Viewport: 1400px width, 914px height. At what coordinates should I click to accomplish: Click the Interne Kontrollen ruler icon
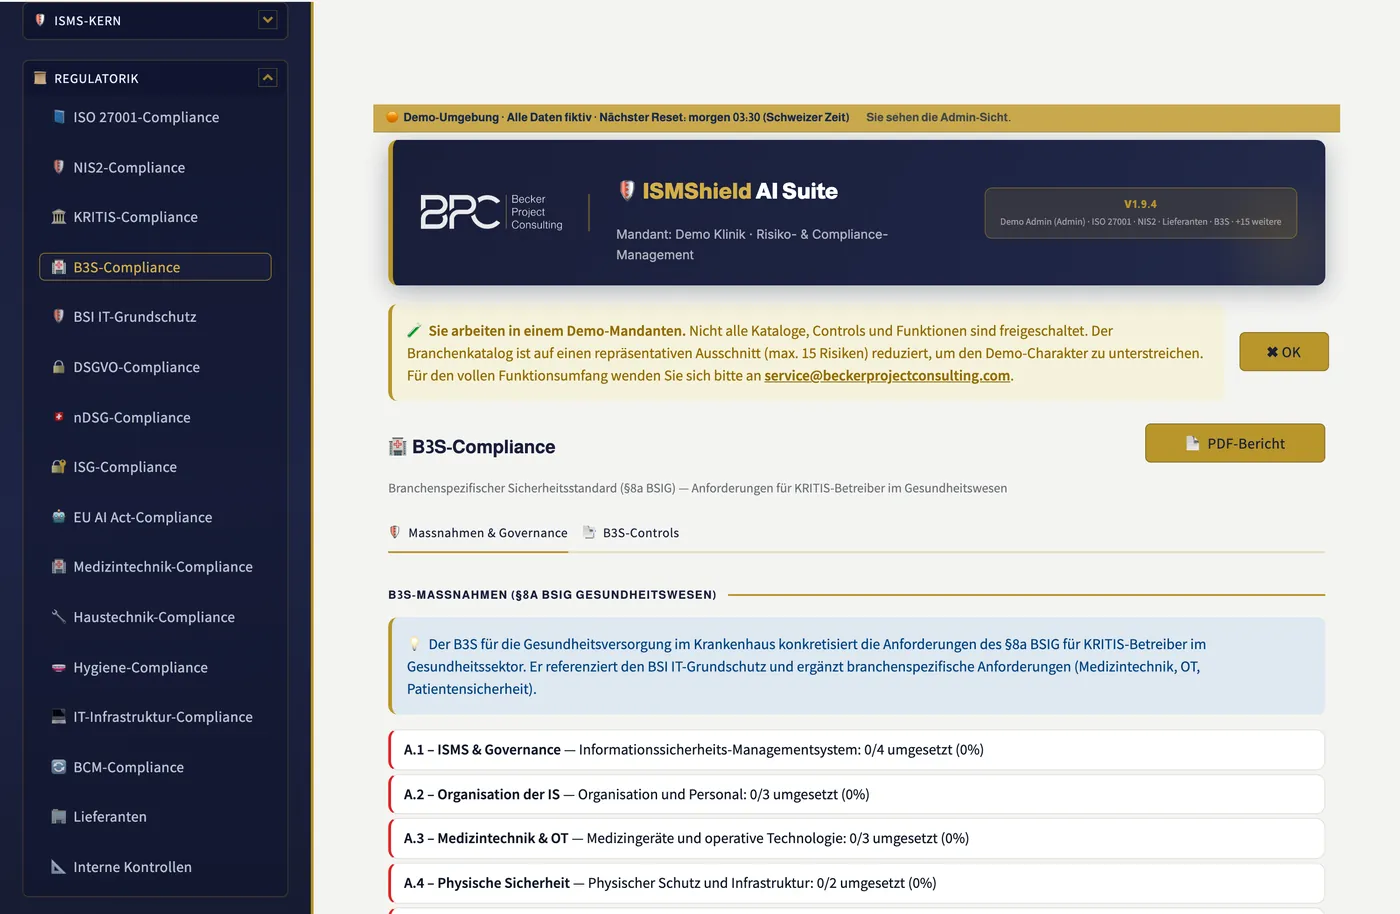tap(59, 867)
